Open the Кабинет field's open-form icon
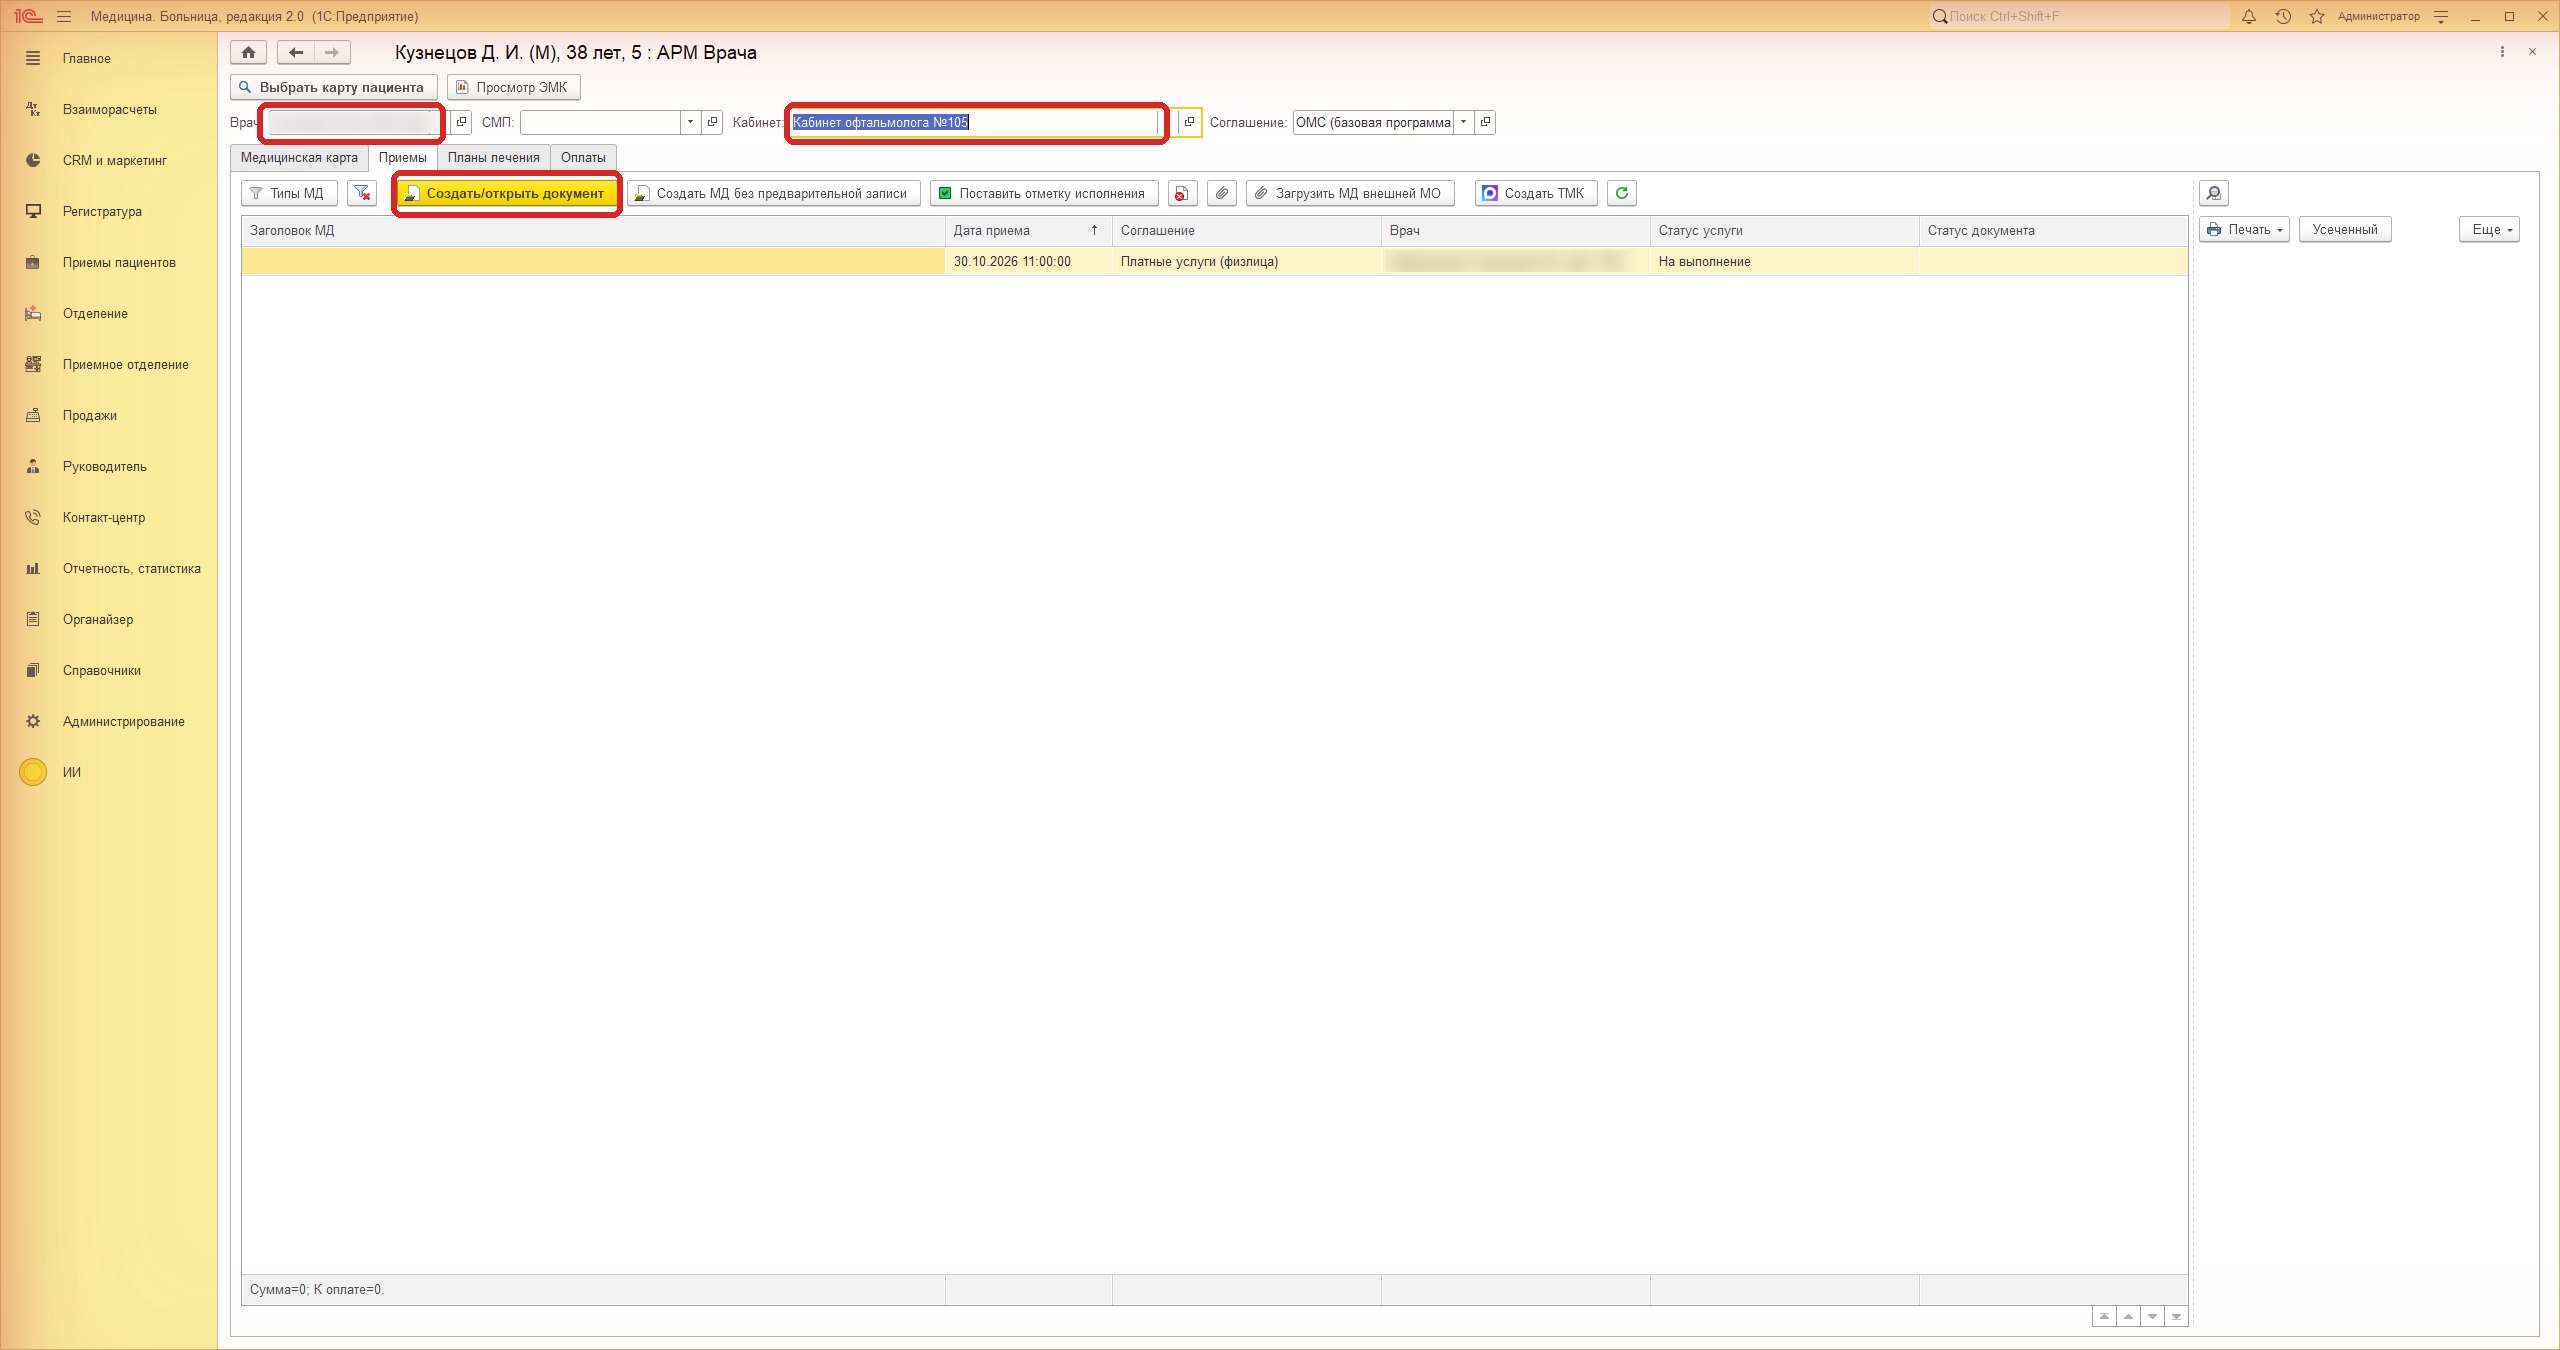This screenshot has height=1350, width=2560. [x=1189, y=122]
